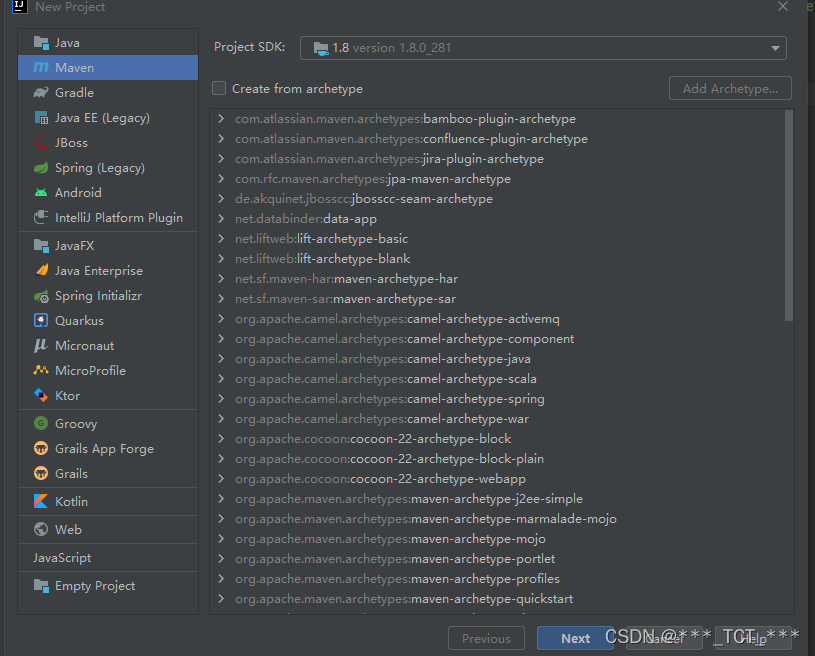Expand jbosscc-seam-archetype node
815x656 pixels.
coord(221,199)
